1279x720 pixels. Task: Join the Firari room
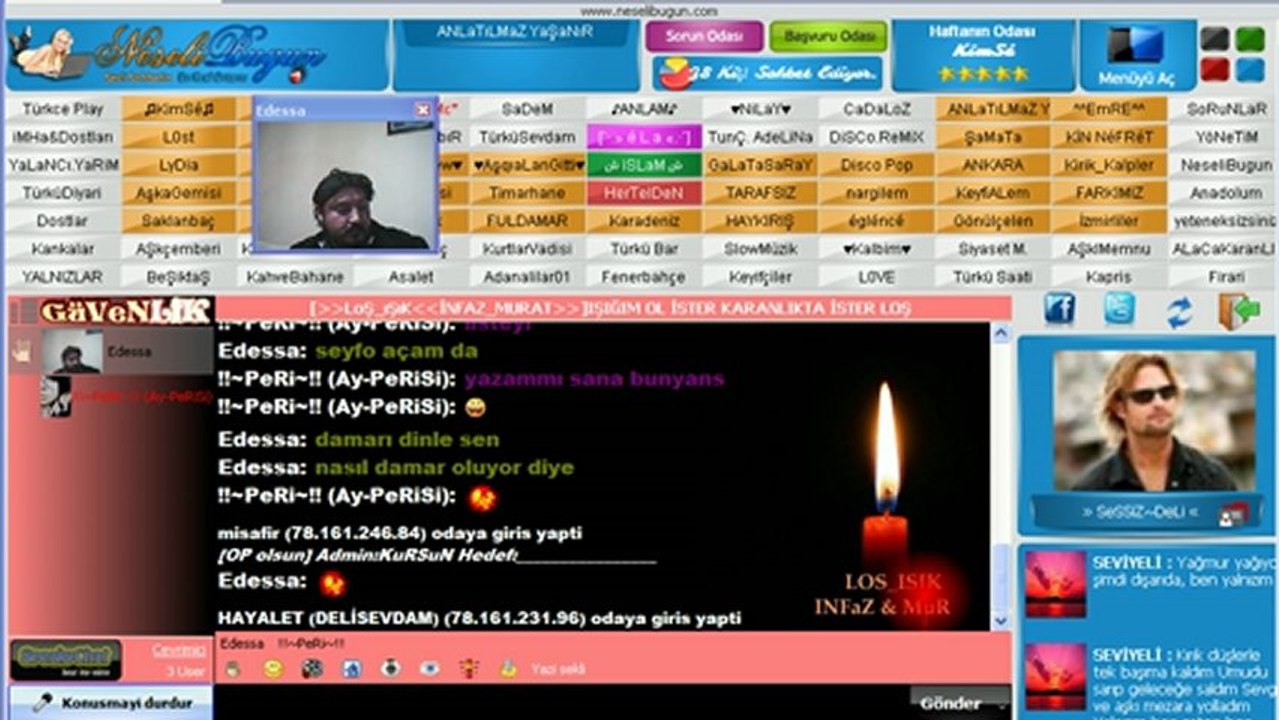[x=1225, y=277]
